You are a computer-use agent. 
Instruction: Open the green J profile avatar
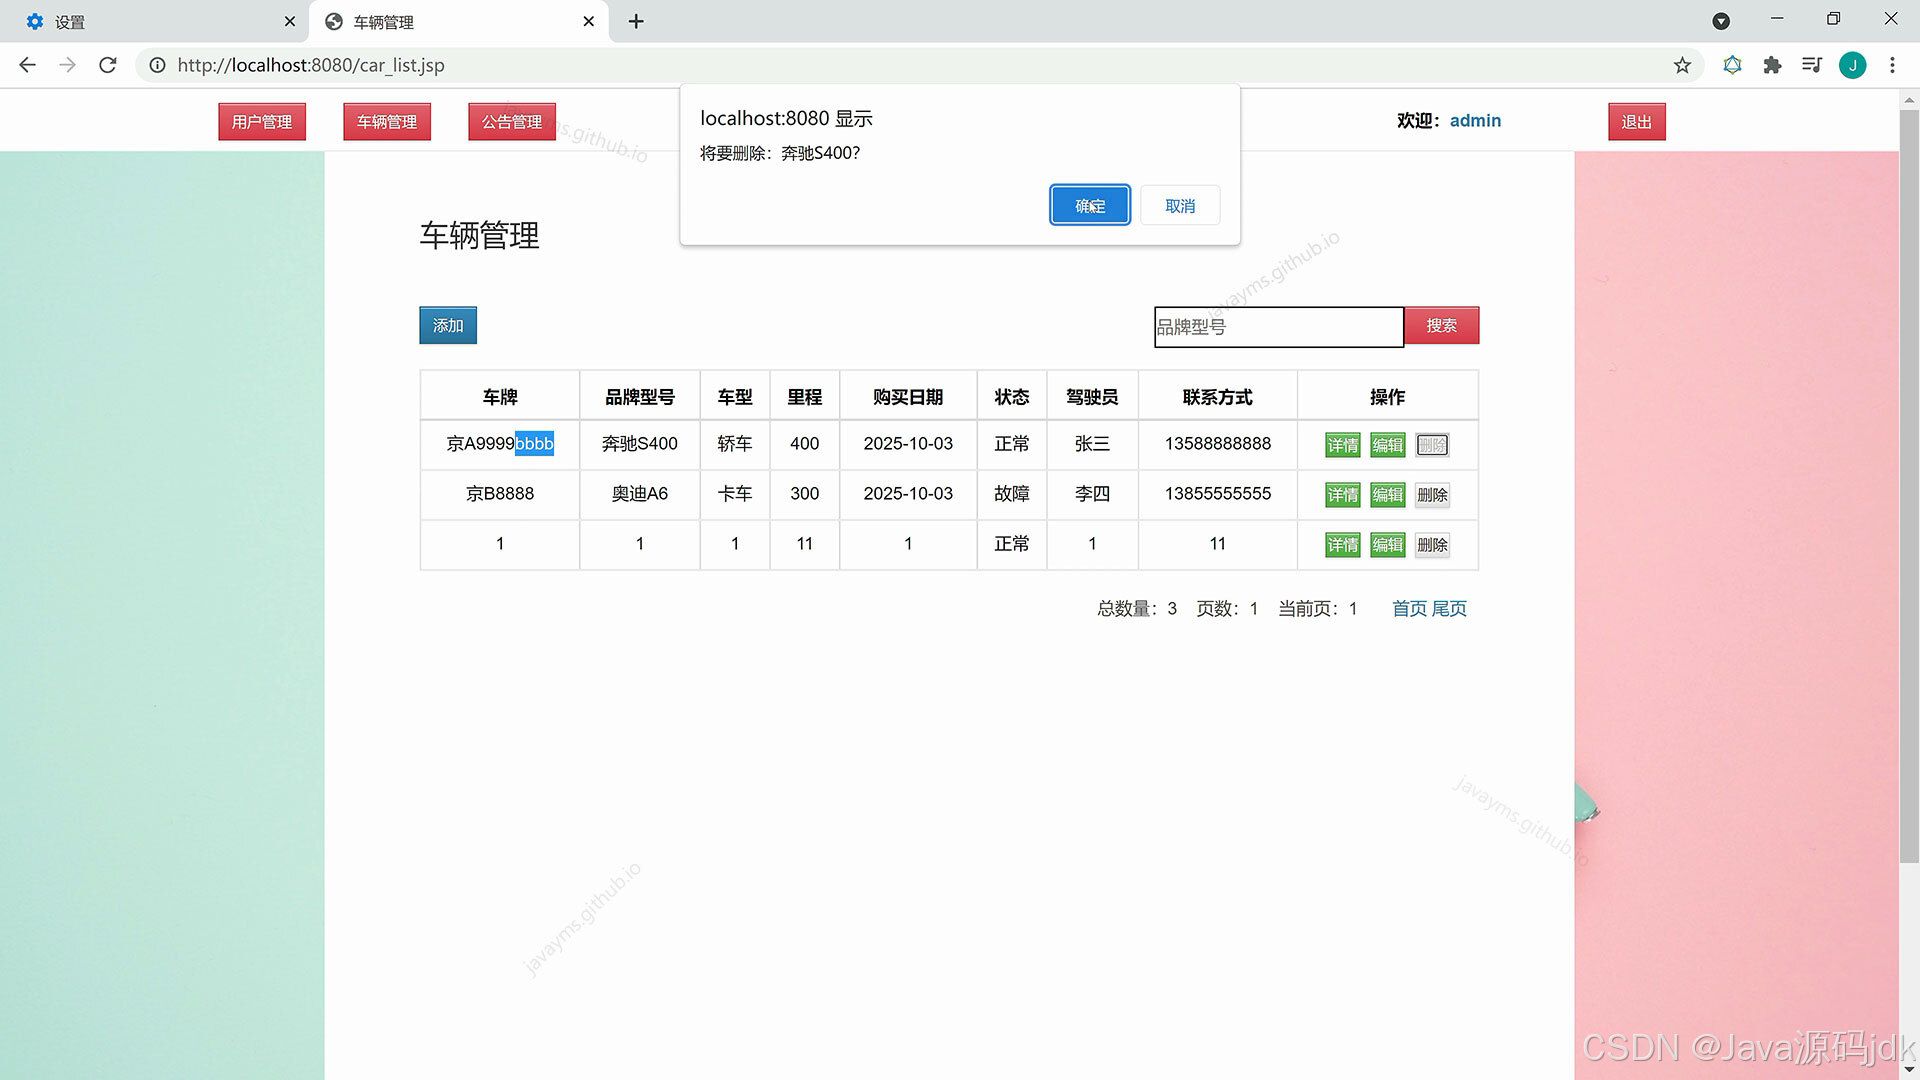(x=1852, y=65)
